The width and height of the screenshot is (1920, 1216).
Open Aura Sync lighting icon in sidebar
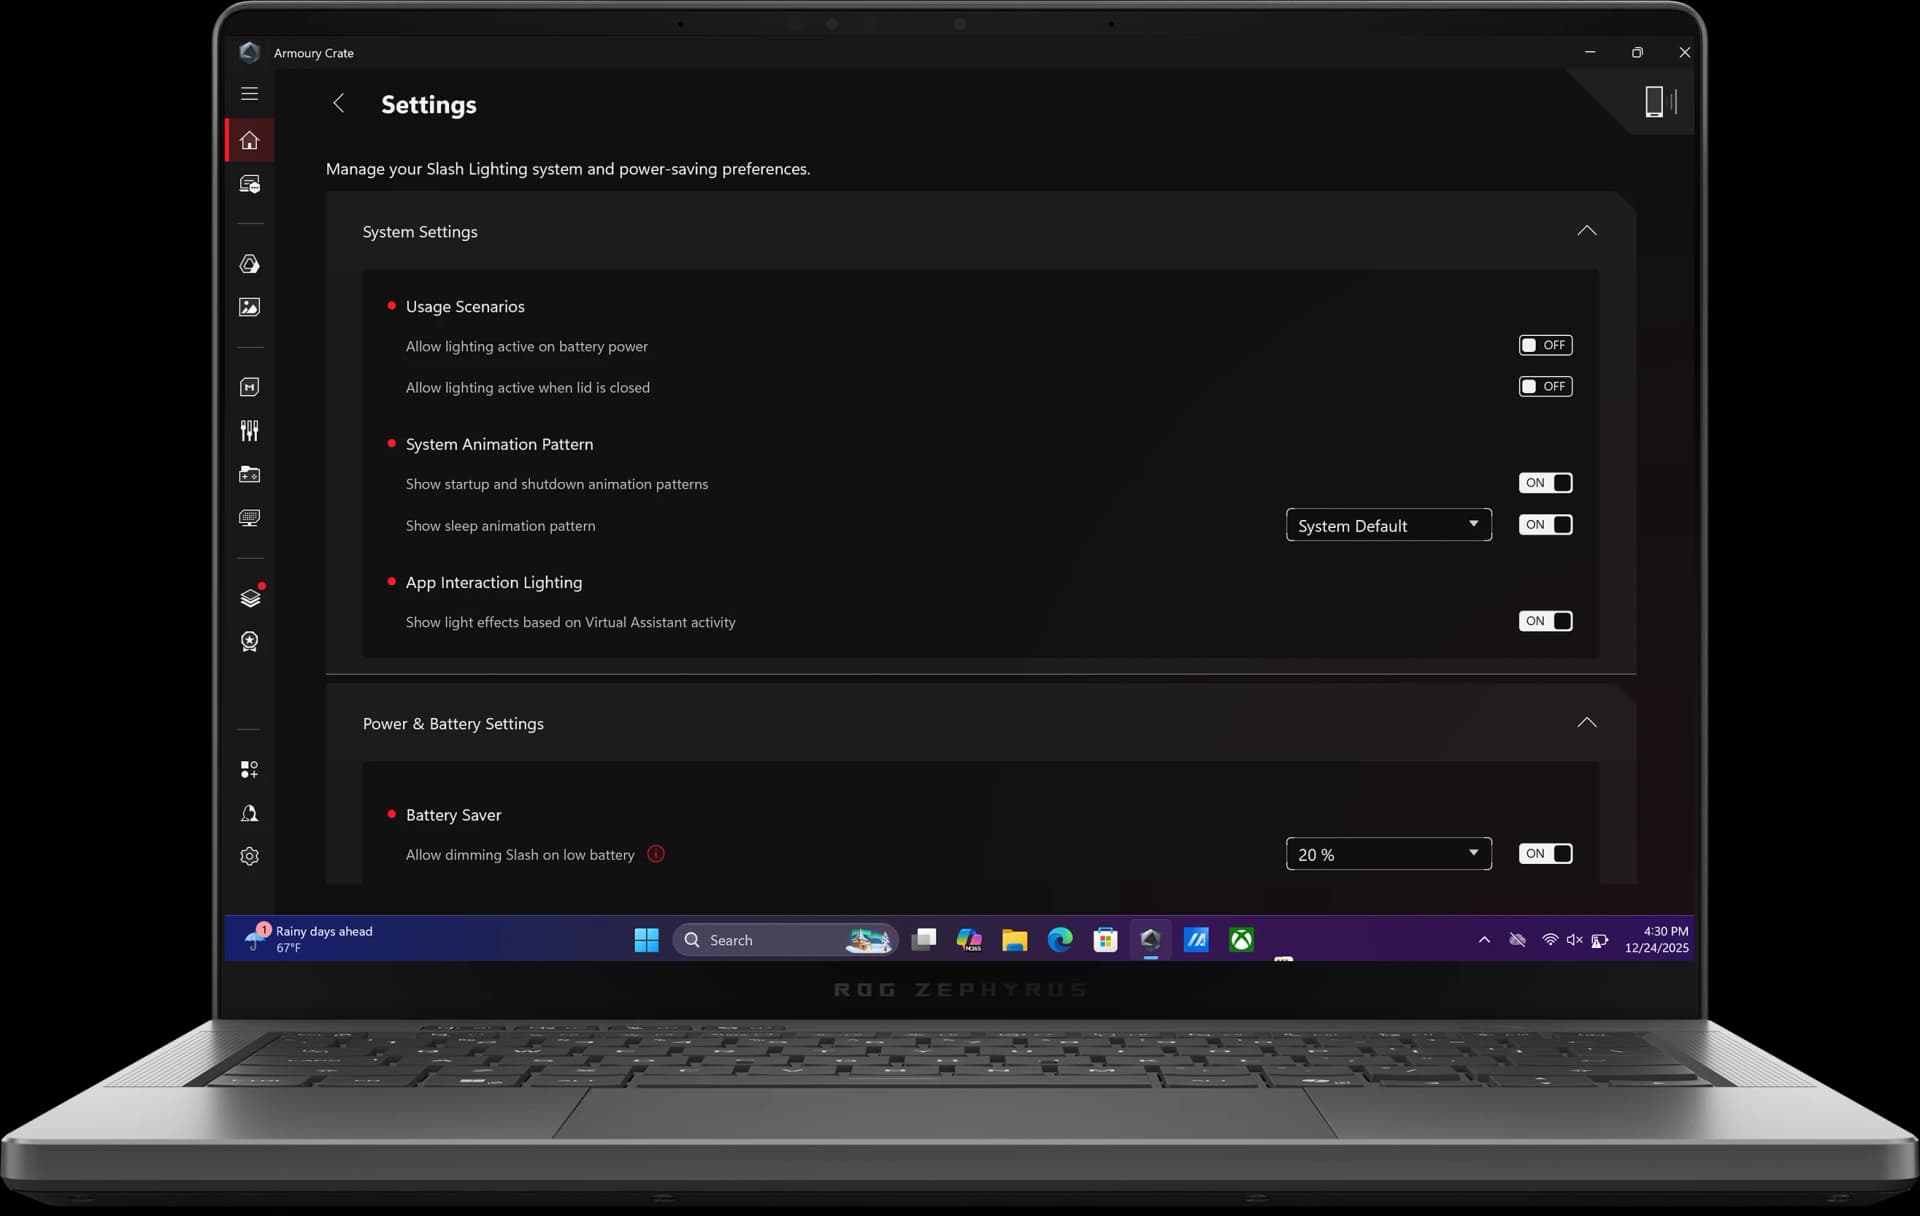click(x=249, y=264)
